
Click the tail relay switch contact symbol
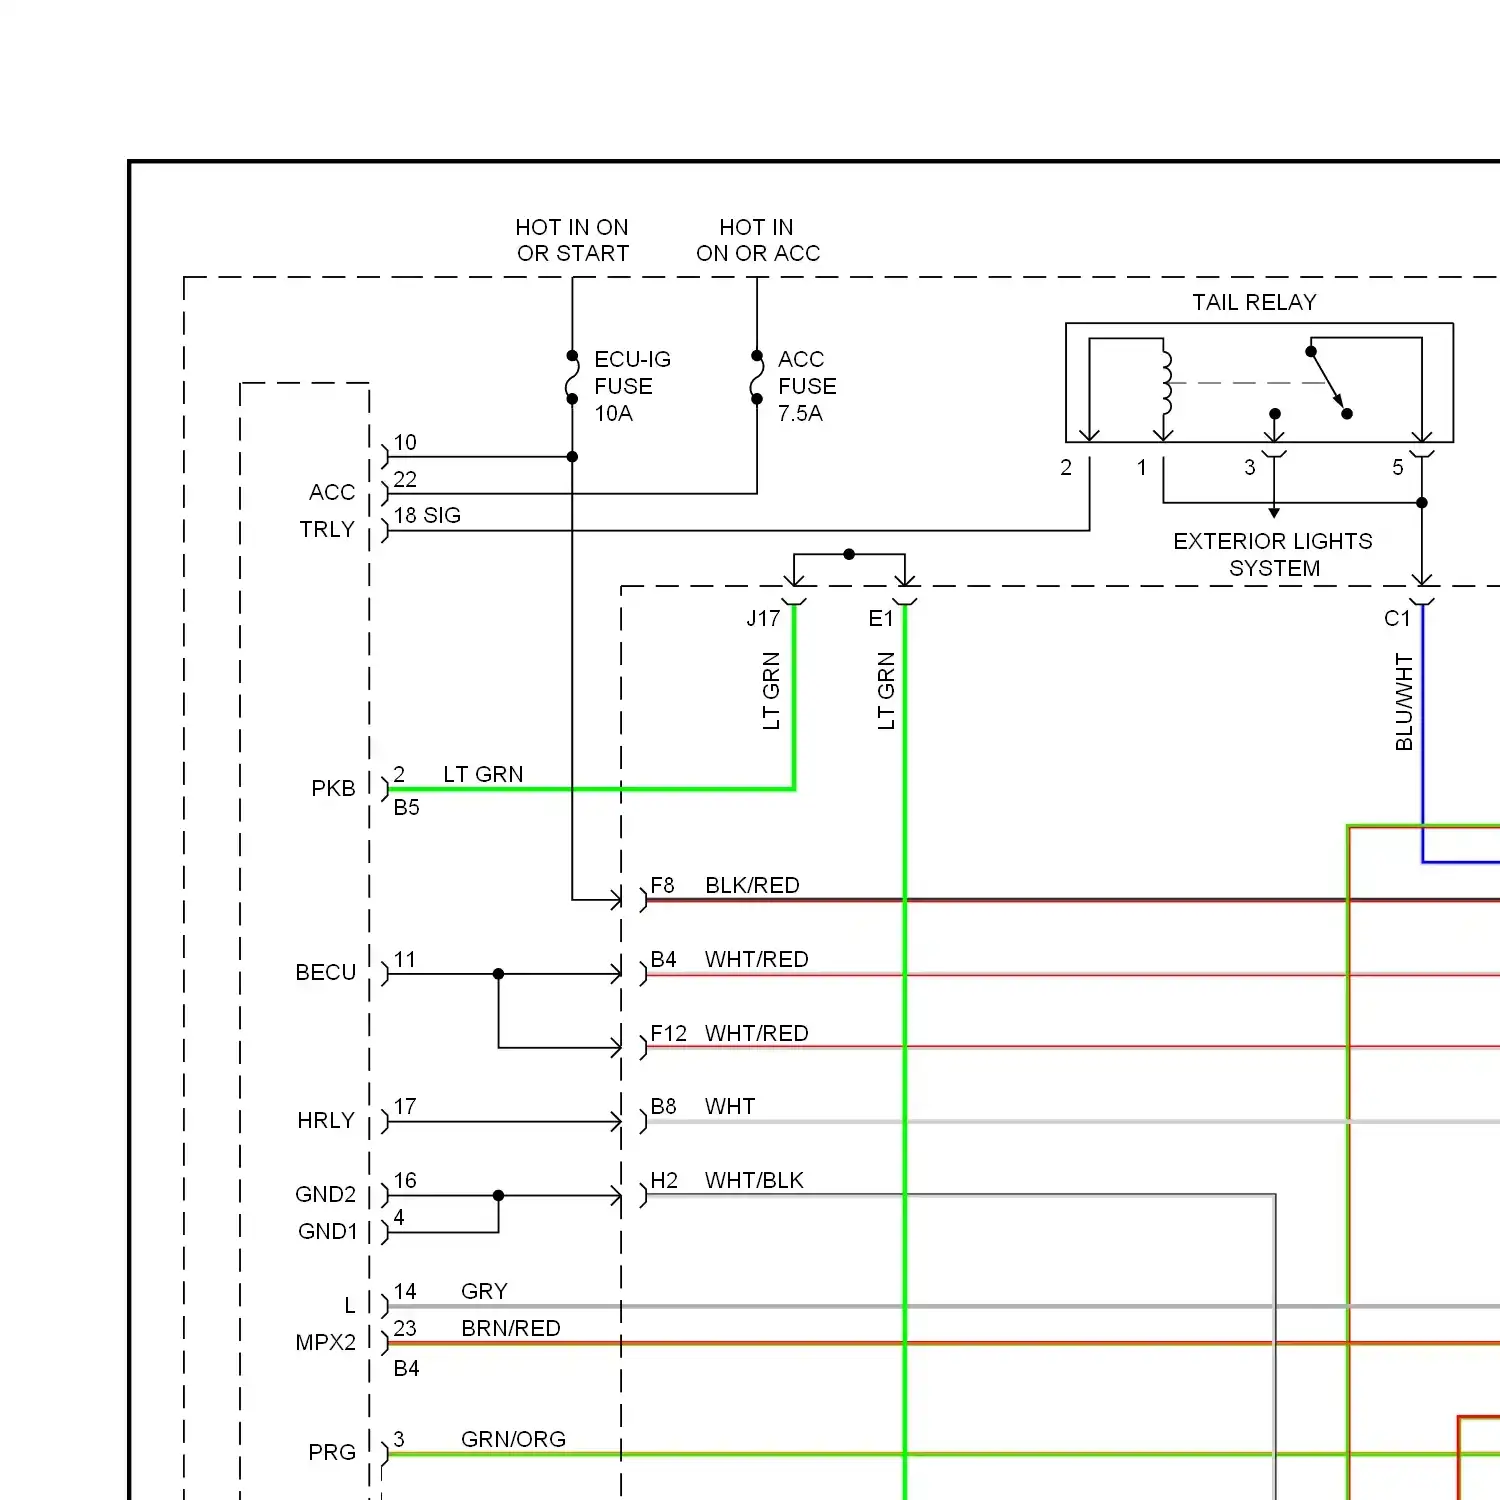pos(1329,382)
